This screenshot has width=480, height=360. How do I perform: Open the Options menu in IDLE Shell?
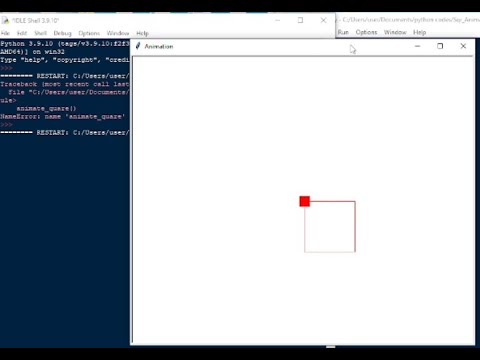tap(89, 33)
